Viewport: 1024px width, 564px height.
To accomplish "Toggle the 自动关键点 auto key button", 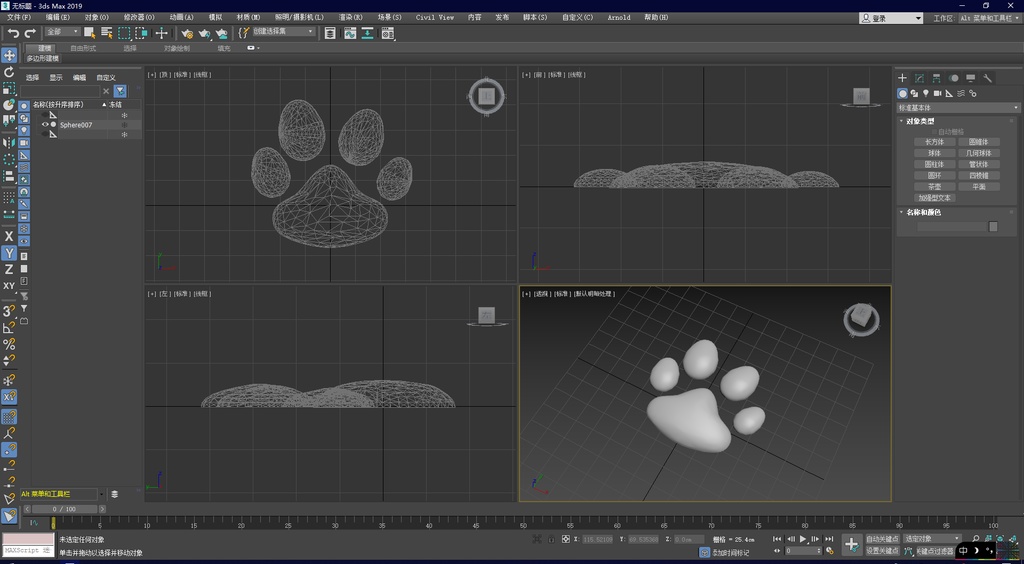I will (882, 539).
